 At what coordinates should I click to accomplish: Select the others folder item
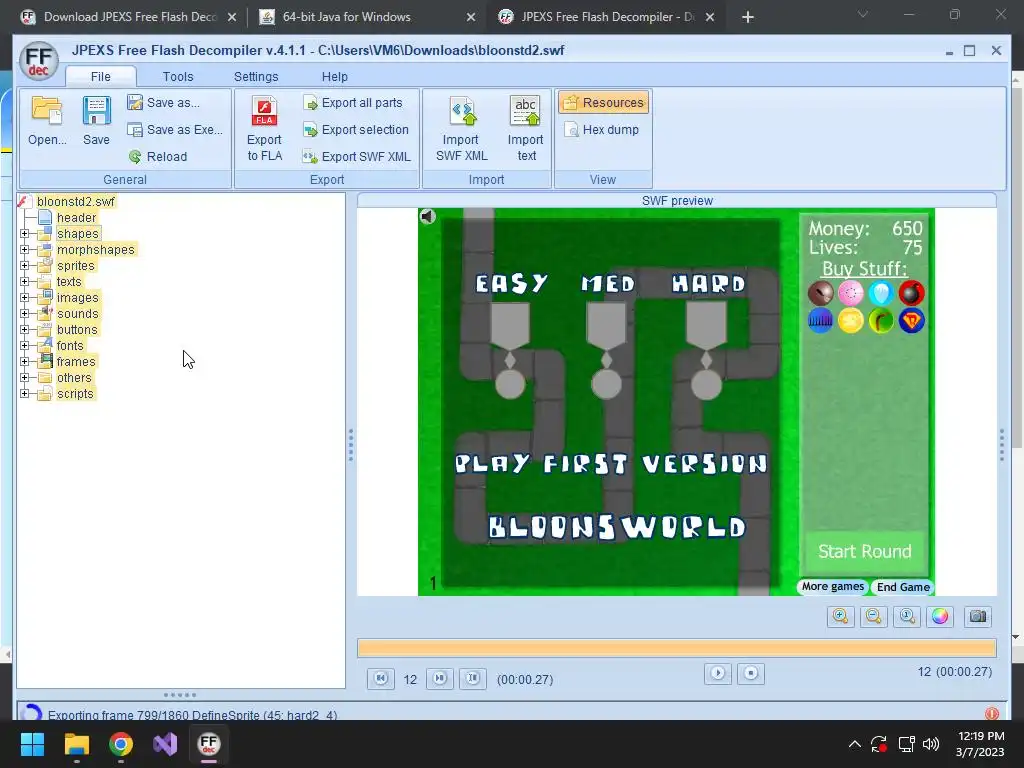click(74, 377)
